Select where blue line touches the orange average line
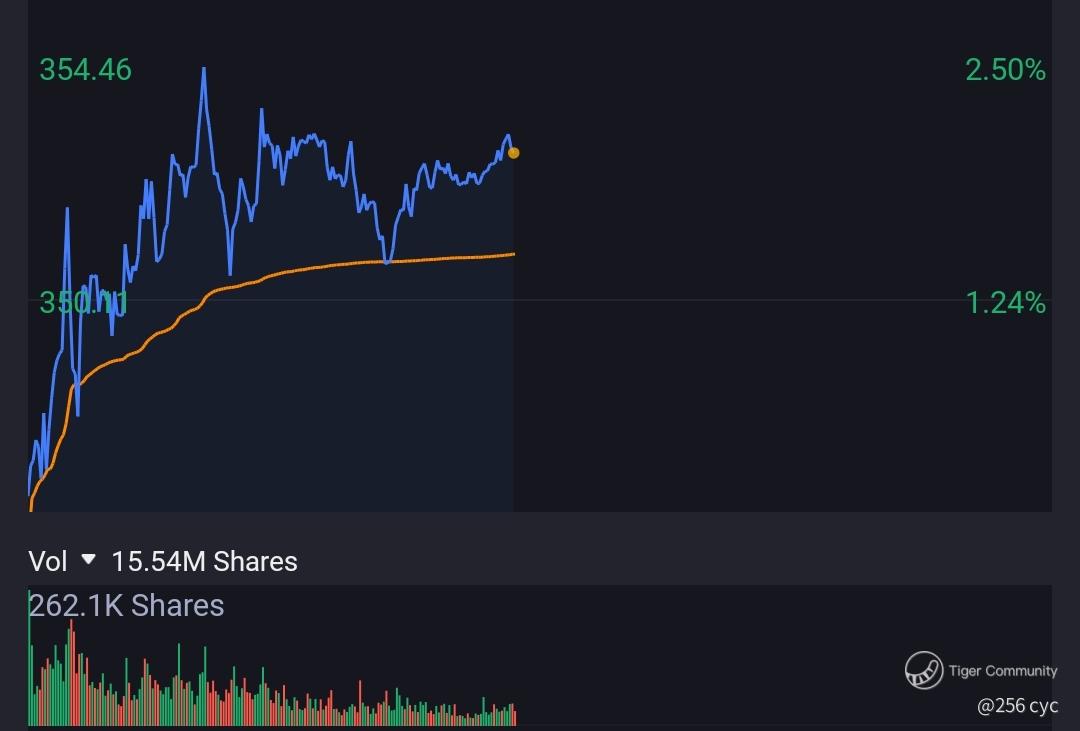Image resolution: width=1080 pixels, height=731 pixels. tap(387, 262)
